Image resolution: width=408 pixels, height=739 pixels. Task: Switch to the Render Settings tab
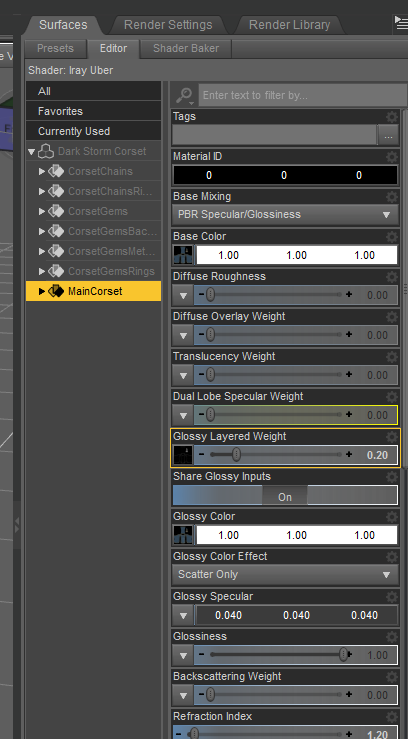pos(168,25)
